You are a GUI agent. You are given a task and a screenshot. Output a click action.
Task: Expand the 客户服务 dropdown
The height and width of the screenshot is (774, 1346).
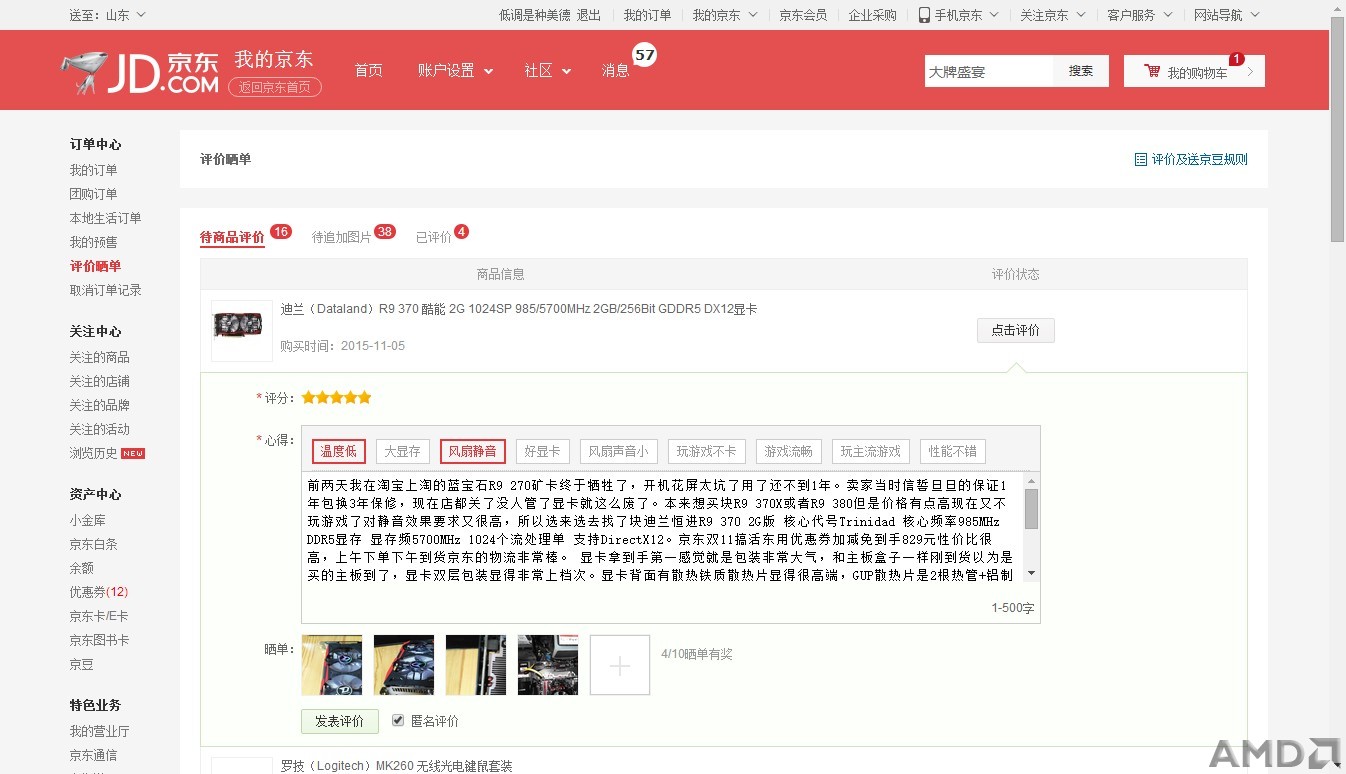point(1140,15)
